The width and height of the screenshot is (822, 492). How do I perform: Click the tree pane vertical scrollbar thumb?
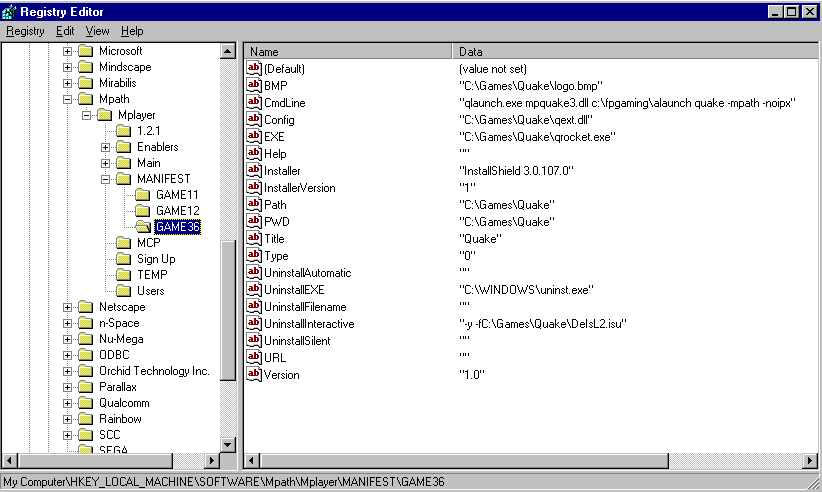(228, 311)
